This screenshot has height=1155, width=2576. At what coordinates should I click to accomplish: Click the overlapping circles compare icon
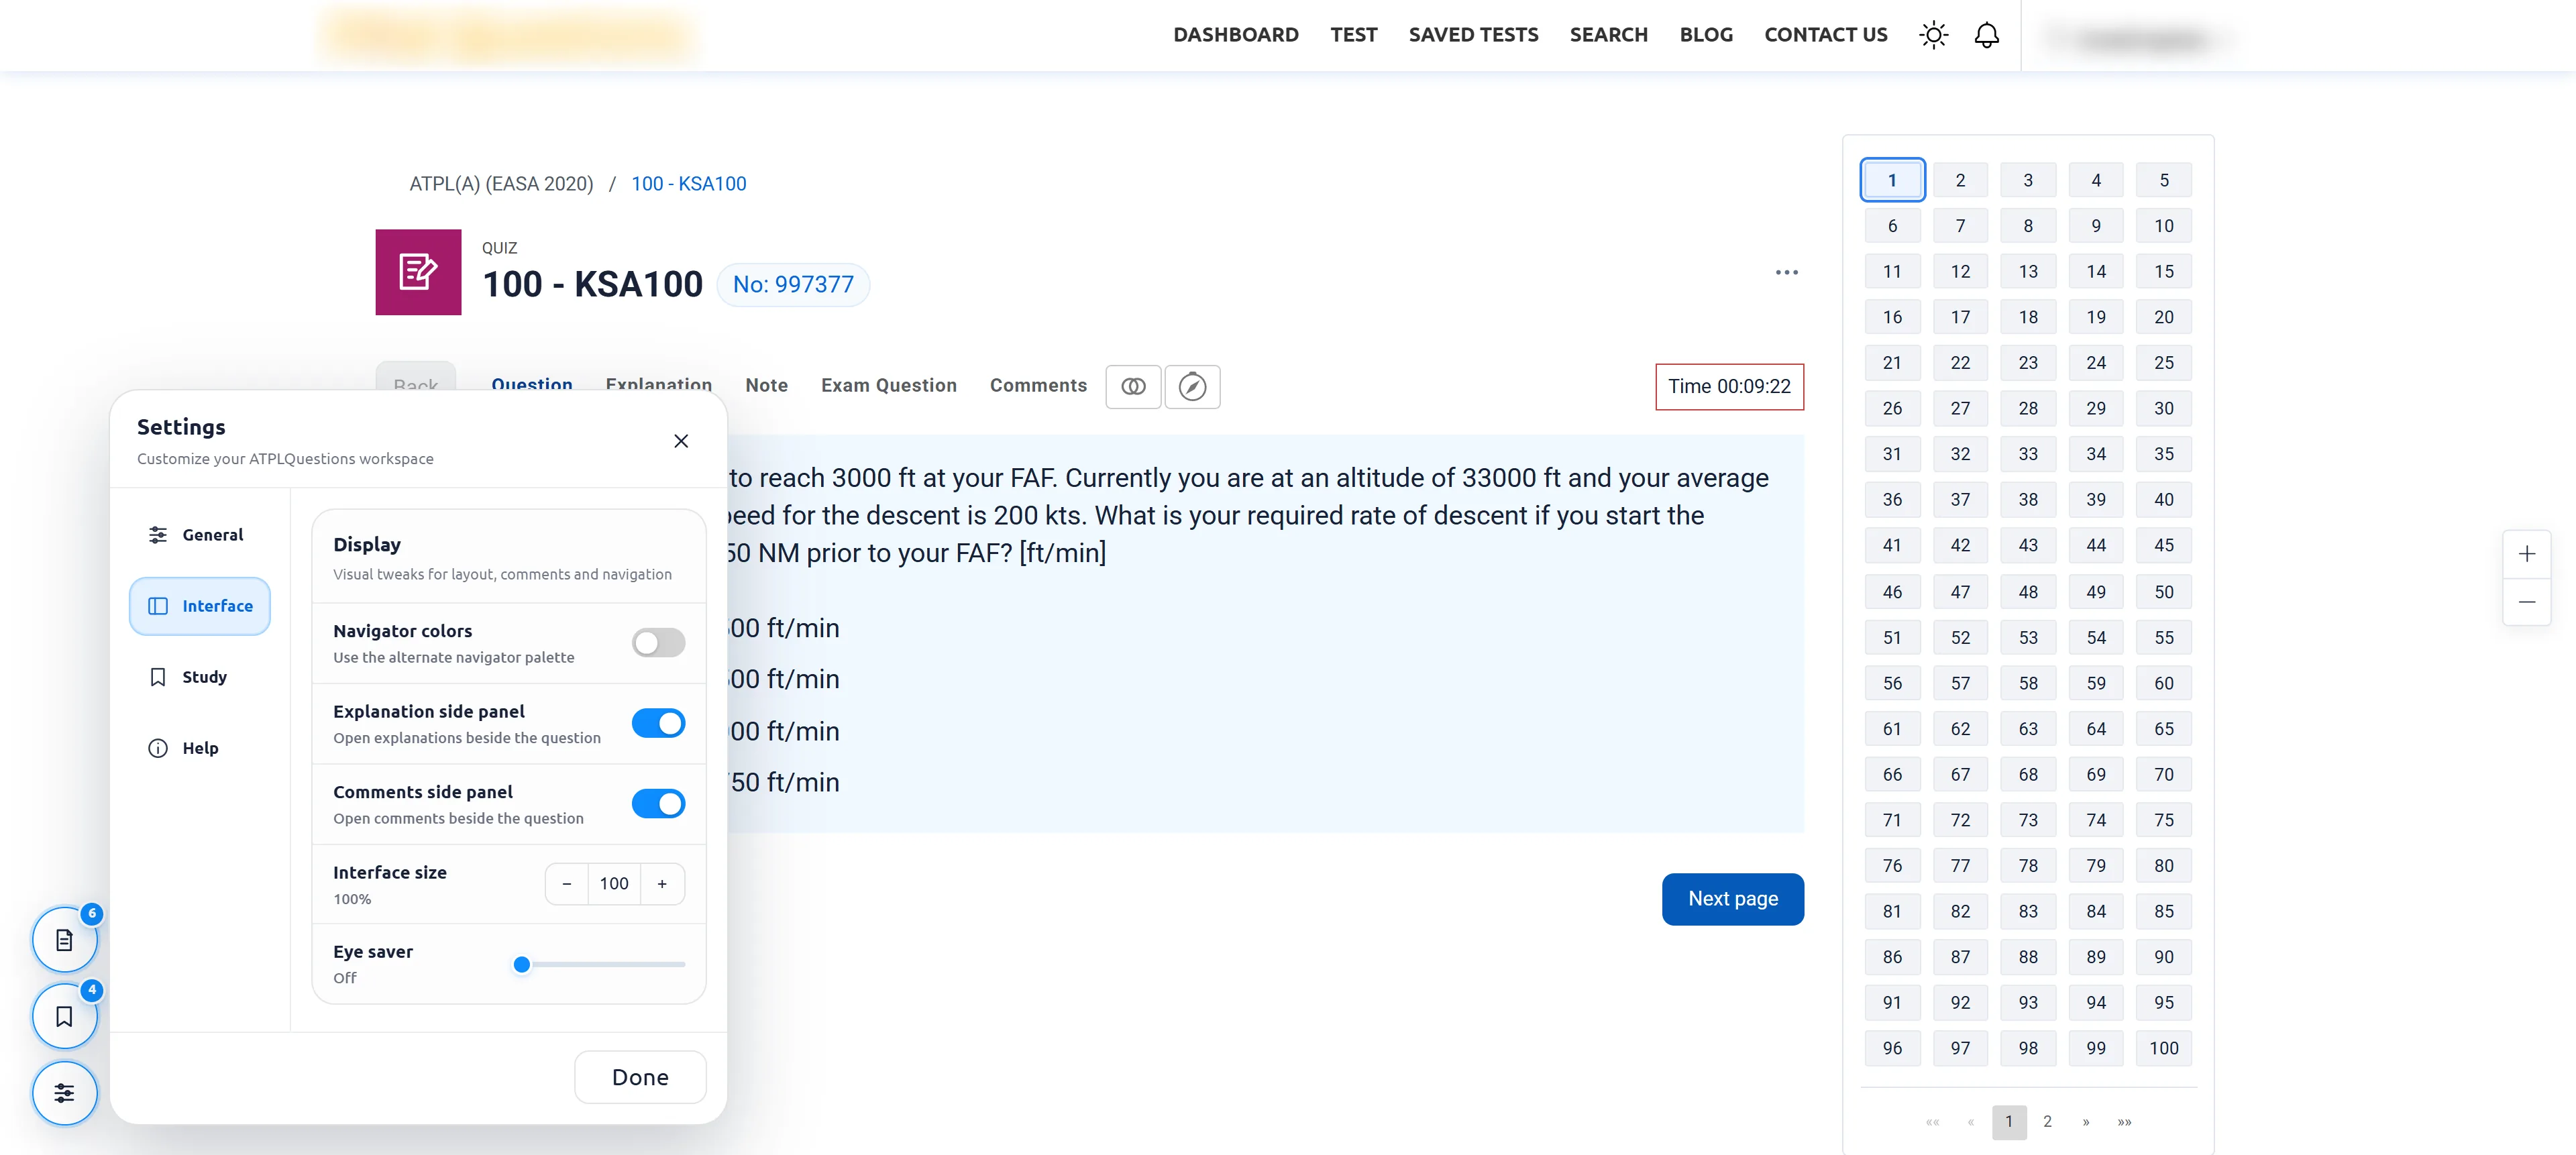(x=1133, y=386)
